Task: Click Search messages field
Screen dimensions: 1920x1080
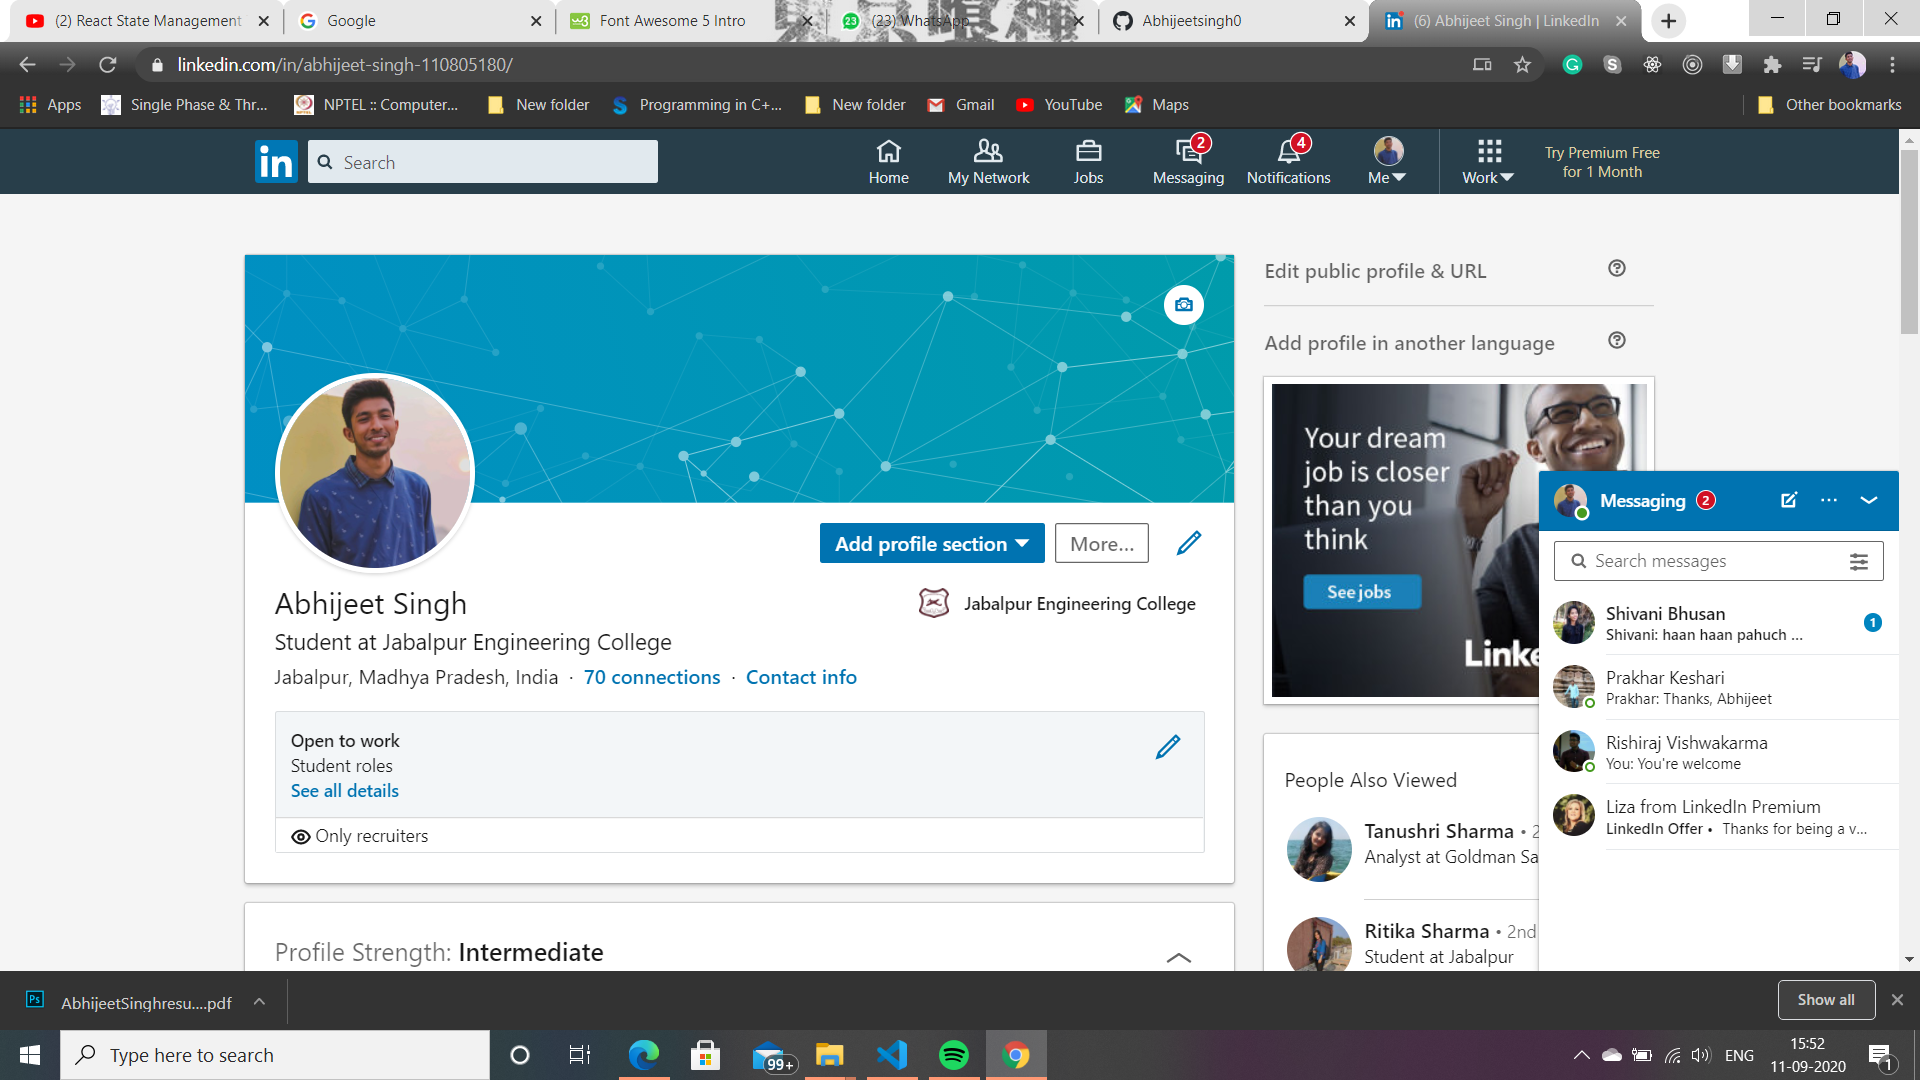Action: pyautogui.click(x=1719, y=561)
